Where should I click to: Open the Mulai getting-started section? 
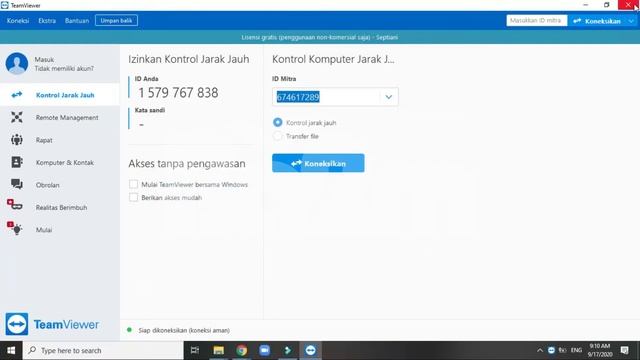(60, 230)
